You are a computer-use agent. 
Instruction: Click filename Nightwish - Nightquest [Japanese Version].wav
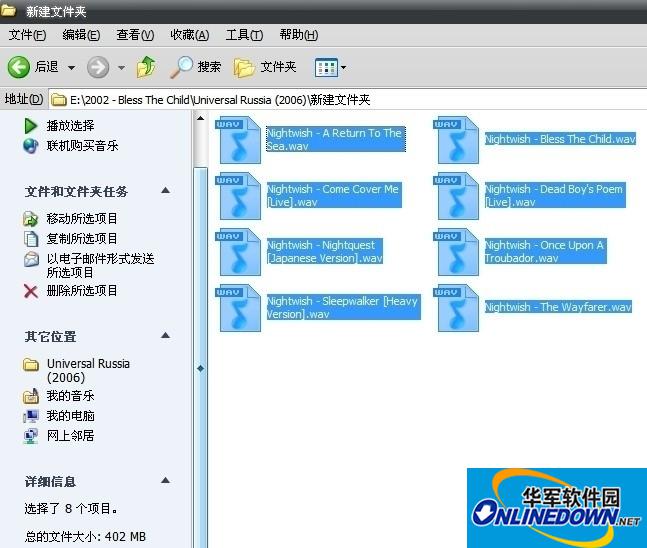(325, 251)
